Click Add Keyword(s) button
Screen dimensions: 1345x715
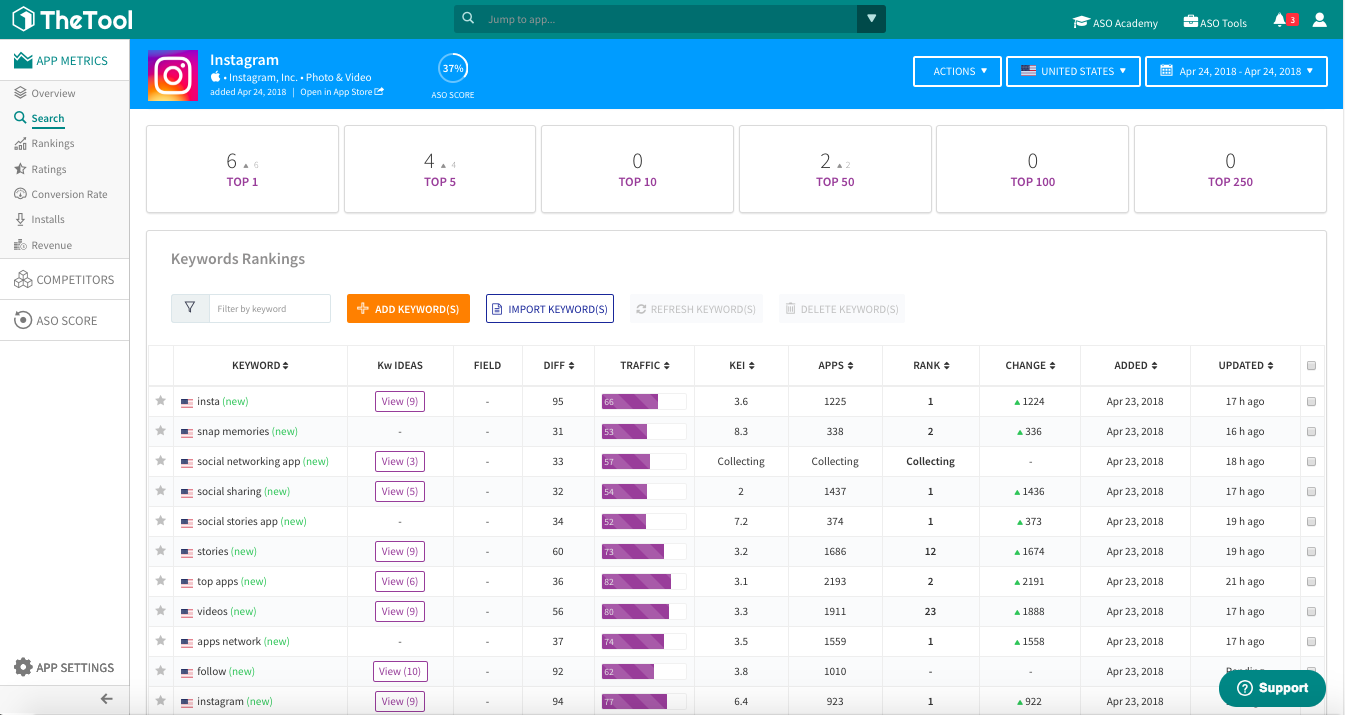(x=408, y=309)
